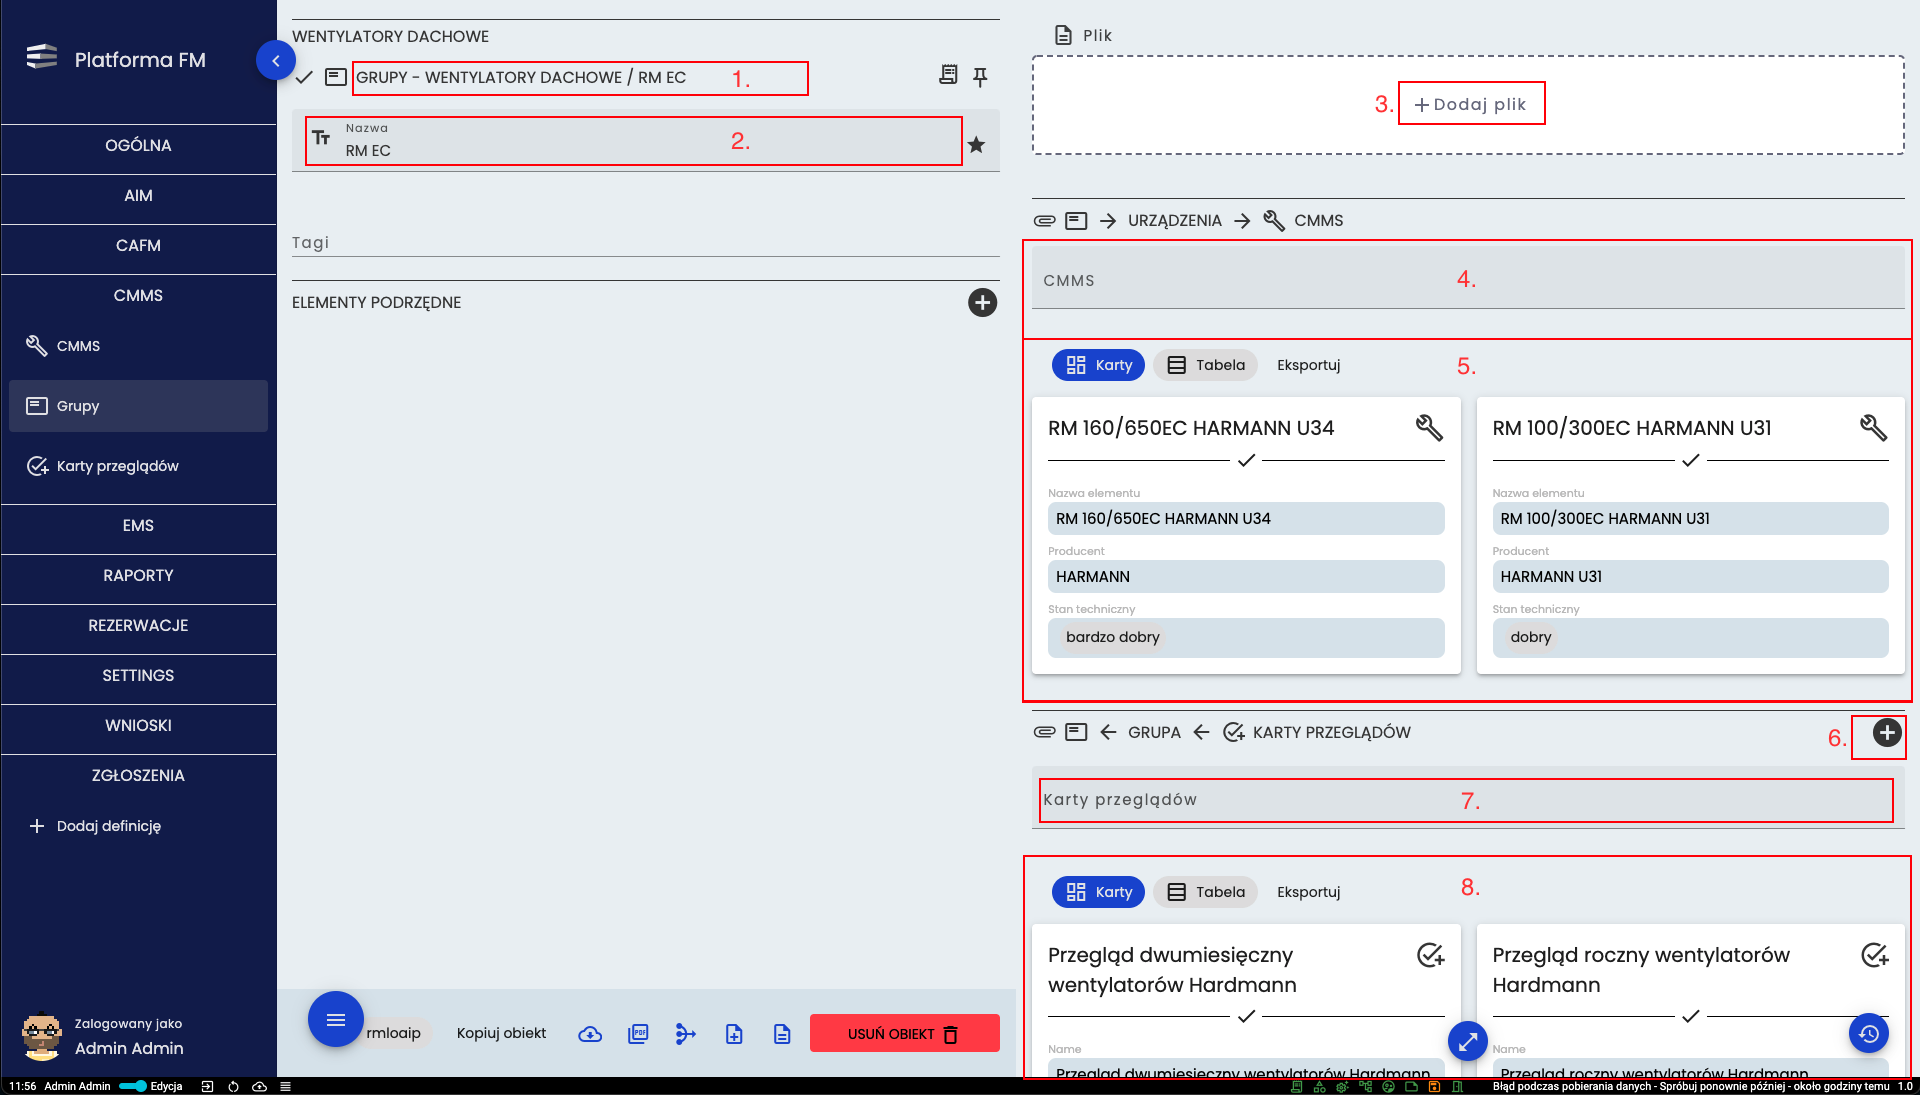The image size is (1920, 1095).
Task: Click the Tagi input field
Action: (x=646, y=243)
